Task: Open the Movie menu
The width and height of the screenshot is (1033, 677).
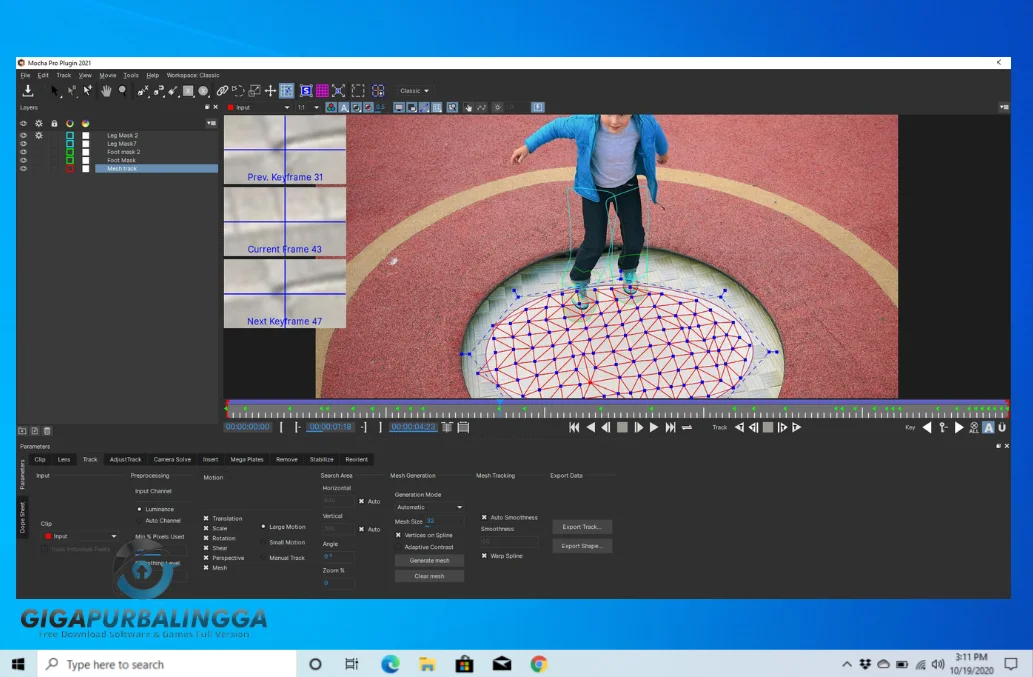Action: pyautogui.click(x=106, y=74)
